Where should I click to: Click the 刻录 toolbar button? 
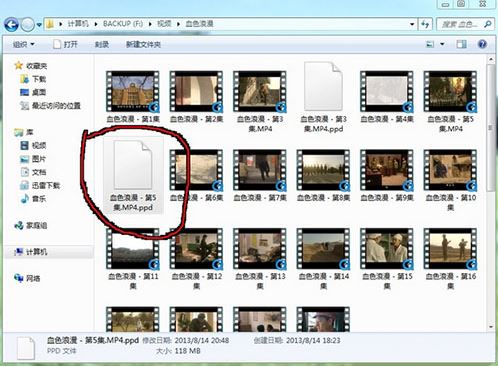[x=102, y=44]
